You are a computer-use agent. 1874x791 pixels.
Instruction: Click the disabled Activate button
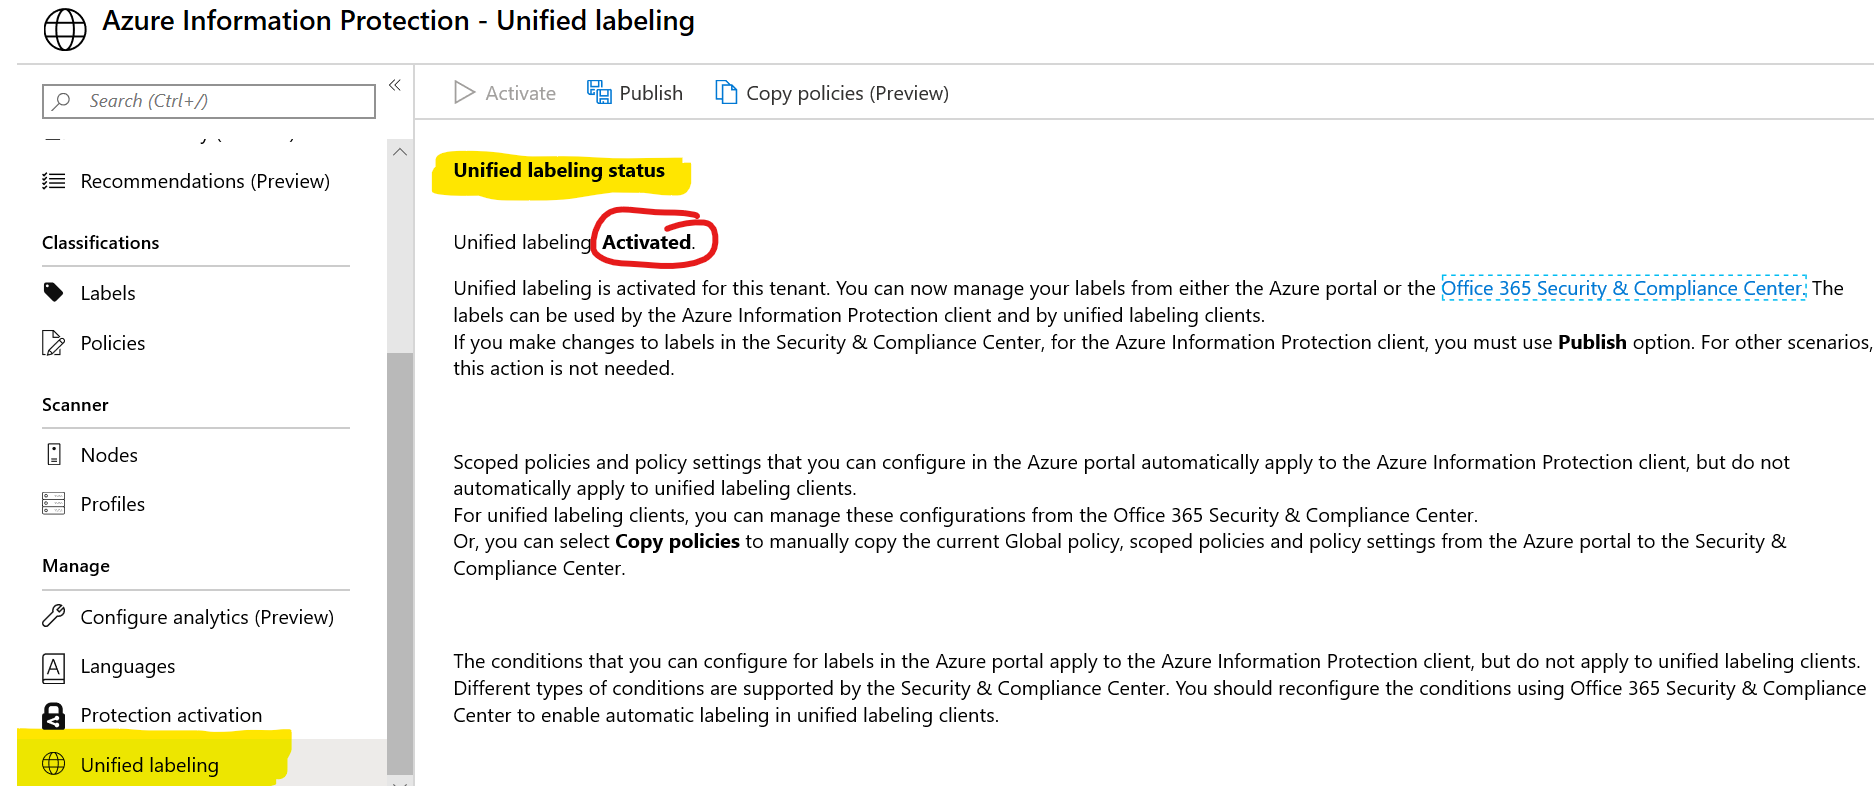(504, 92)
